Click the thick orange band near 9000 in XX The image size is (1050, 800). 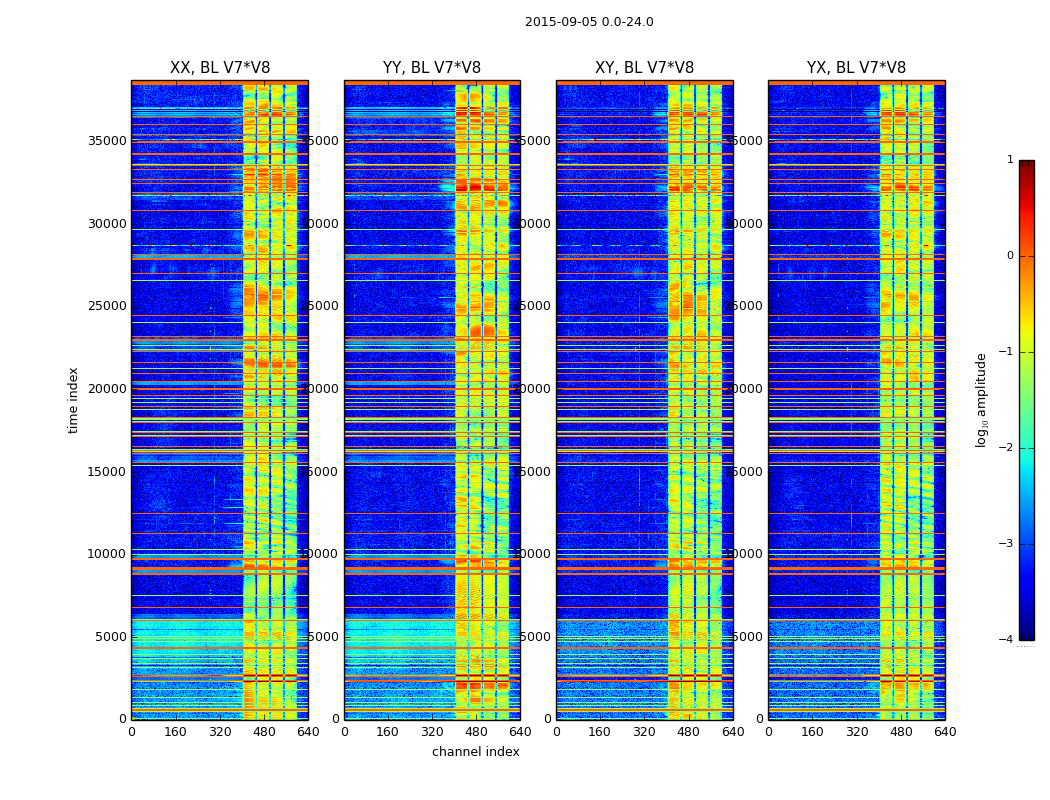tap(220, 569)
